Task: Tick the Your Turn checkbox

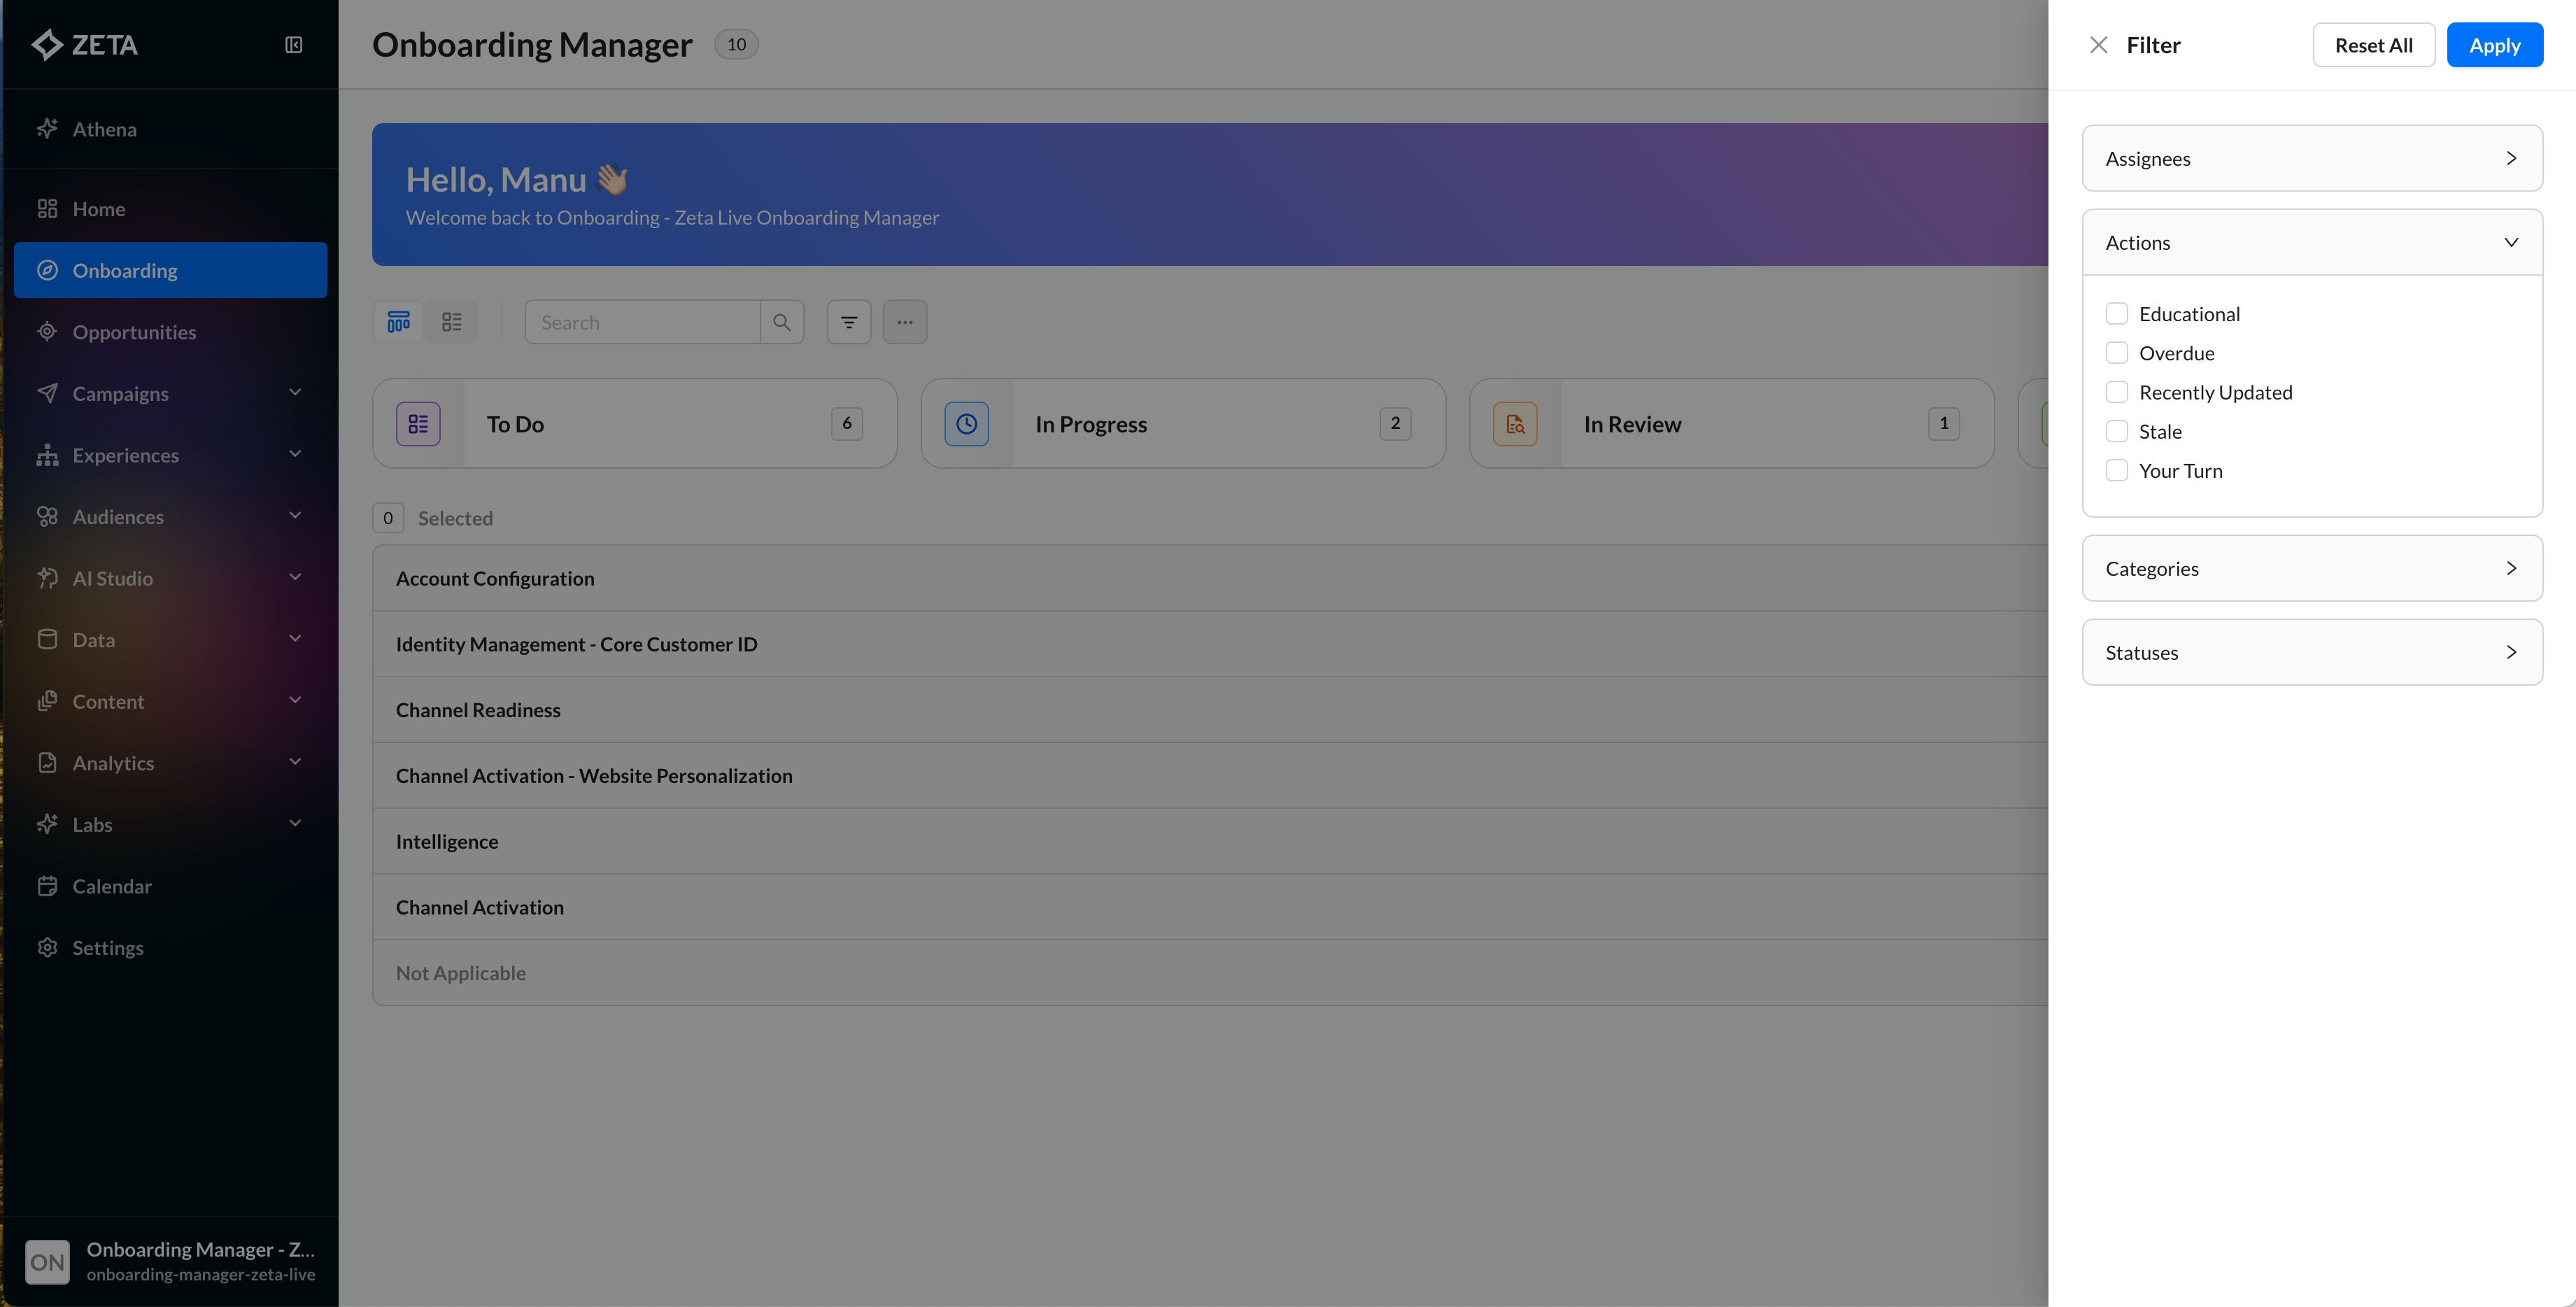Action: pyautogui.click(x=2116, y=471)
